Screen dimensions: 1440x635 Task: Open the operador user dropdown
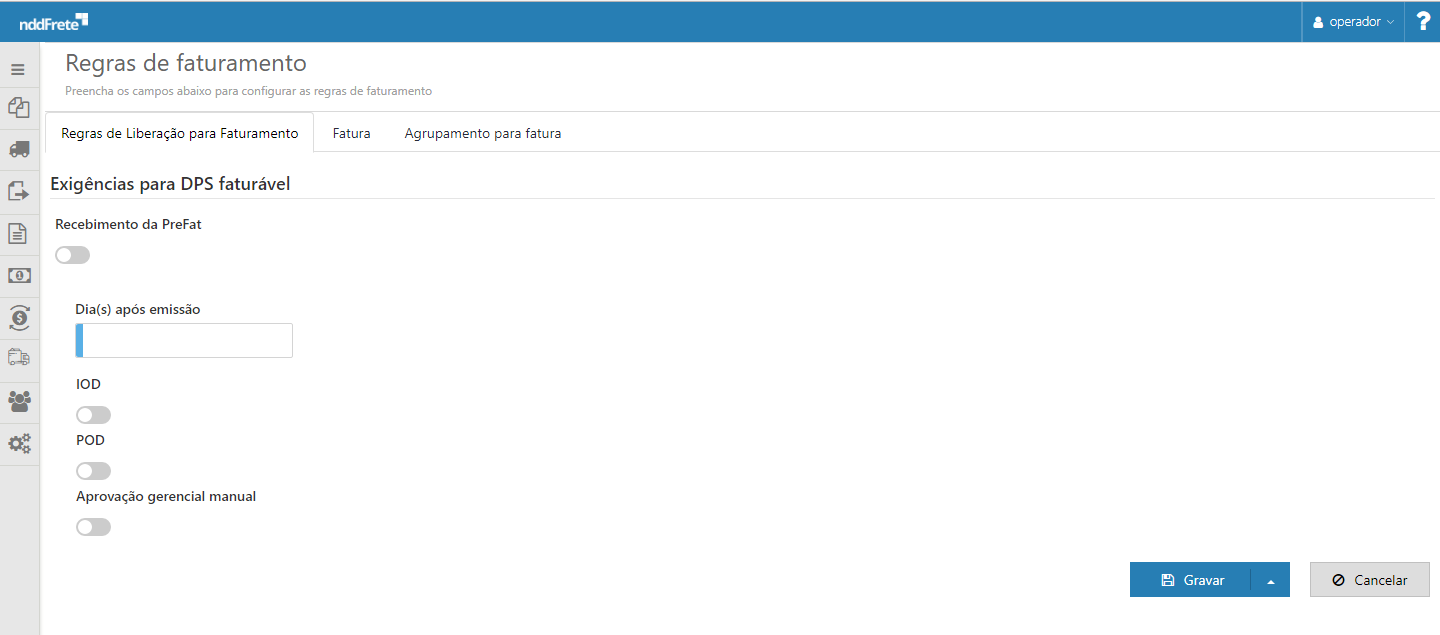(1352, 21)
